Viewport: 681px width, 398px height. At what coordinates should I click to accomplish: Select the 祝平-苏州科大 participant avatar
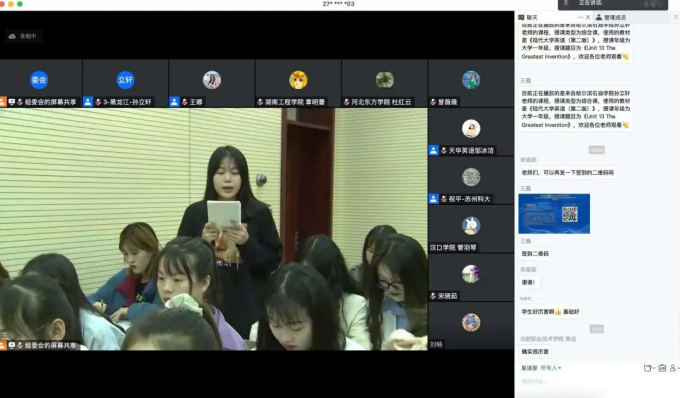tap(471, 177)
